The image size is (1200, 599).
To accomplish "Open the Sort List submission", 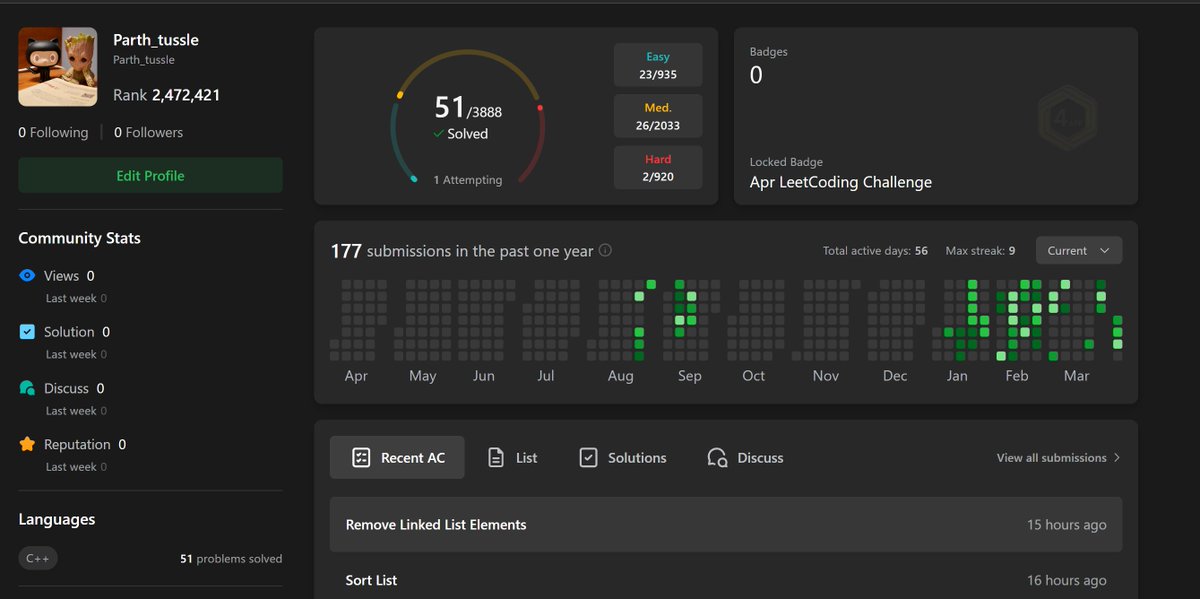I will click(x=726, y=580).
